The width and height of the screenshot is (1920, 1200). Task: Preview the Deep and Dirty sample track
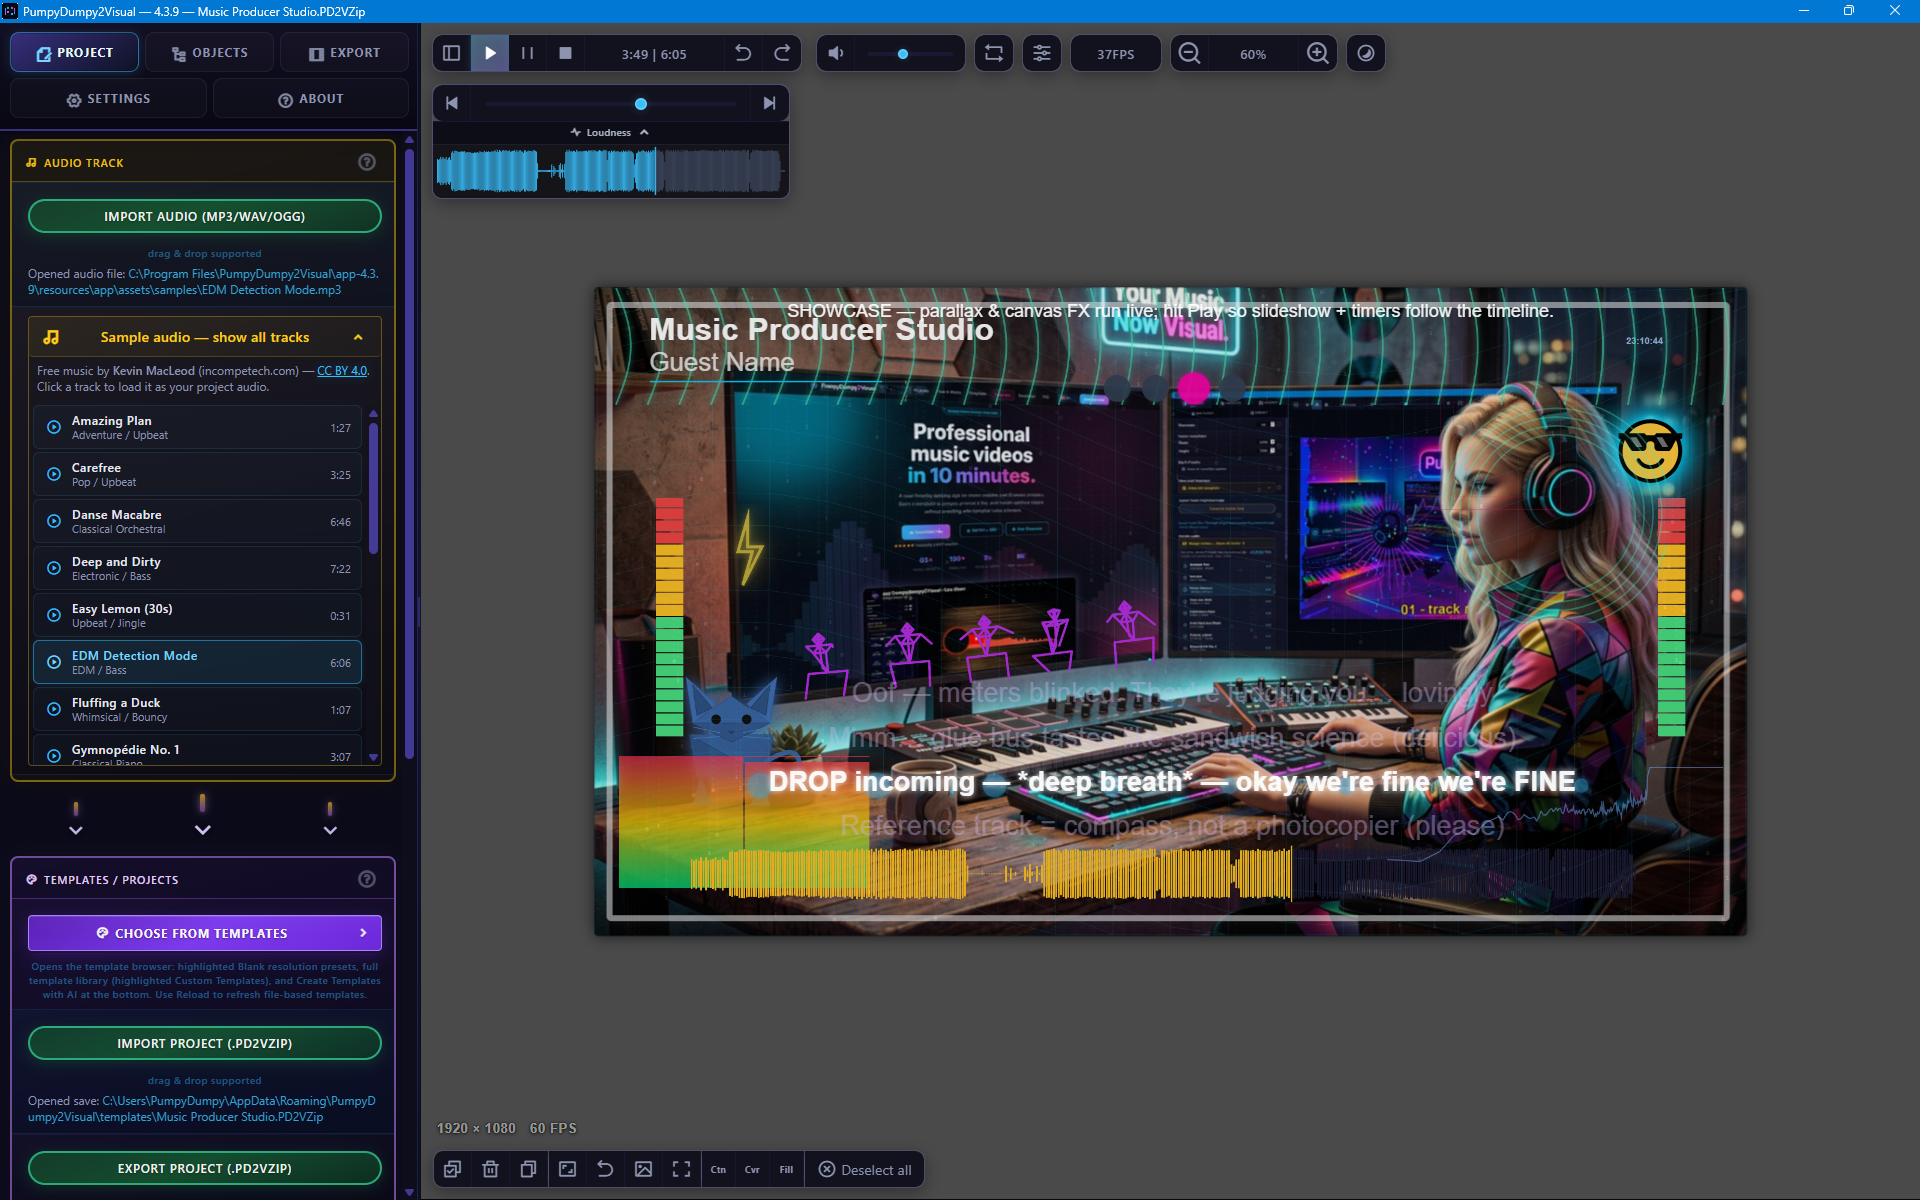pyautogui.click(x=54, y=568)
